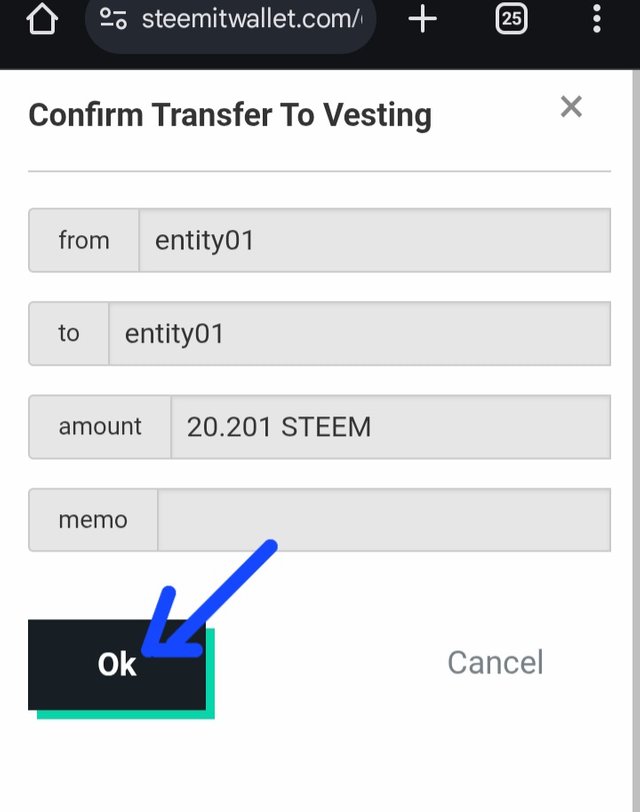
Task: Open a new tab with plus icon
Action: (x=423, y=19)
